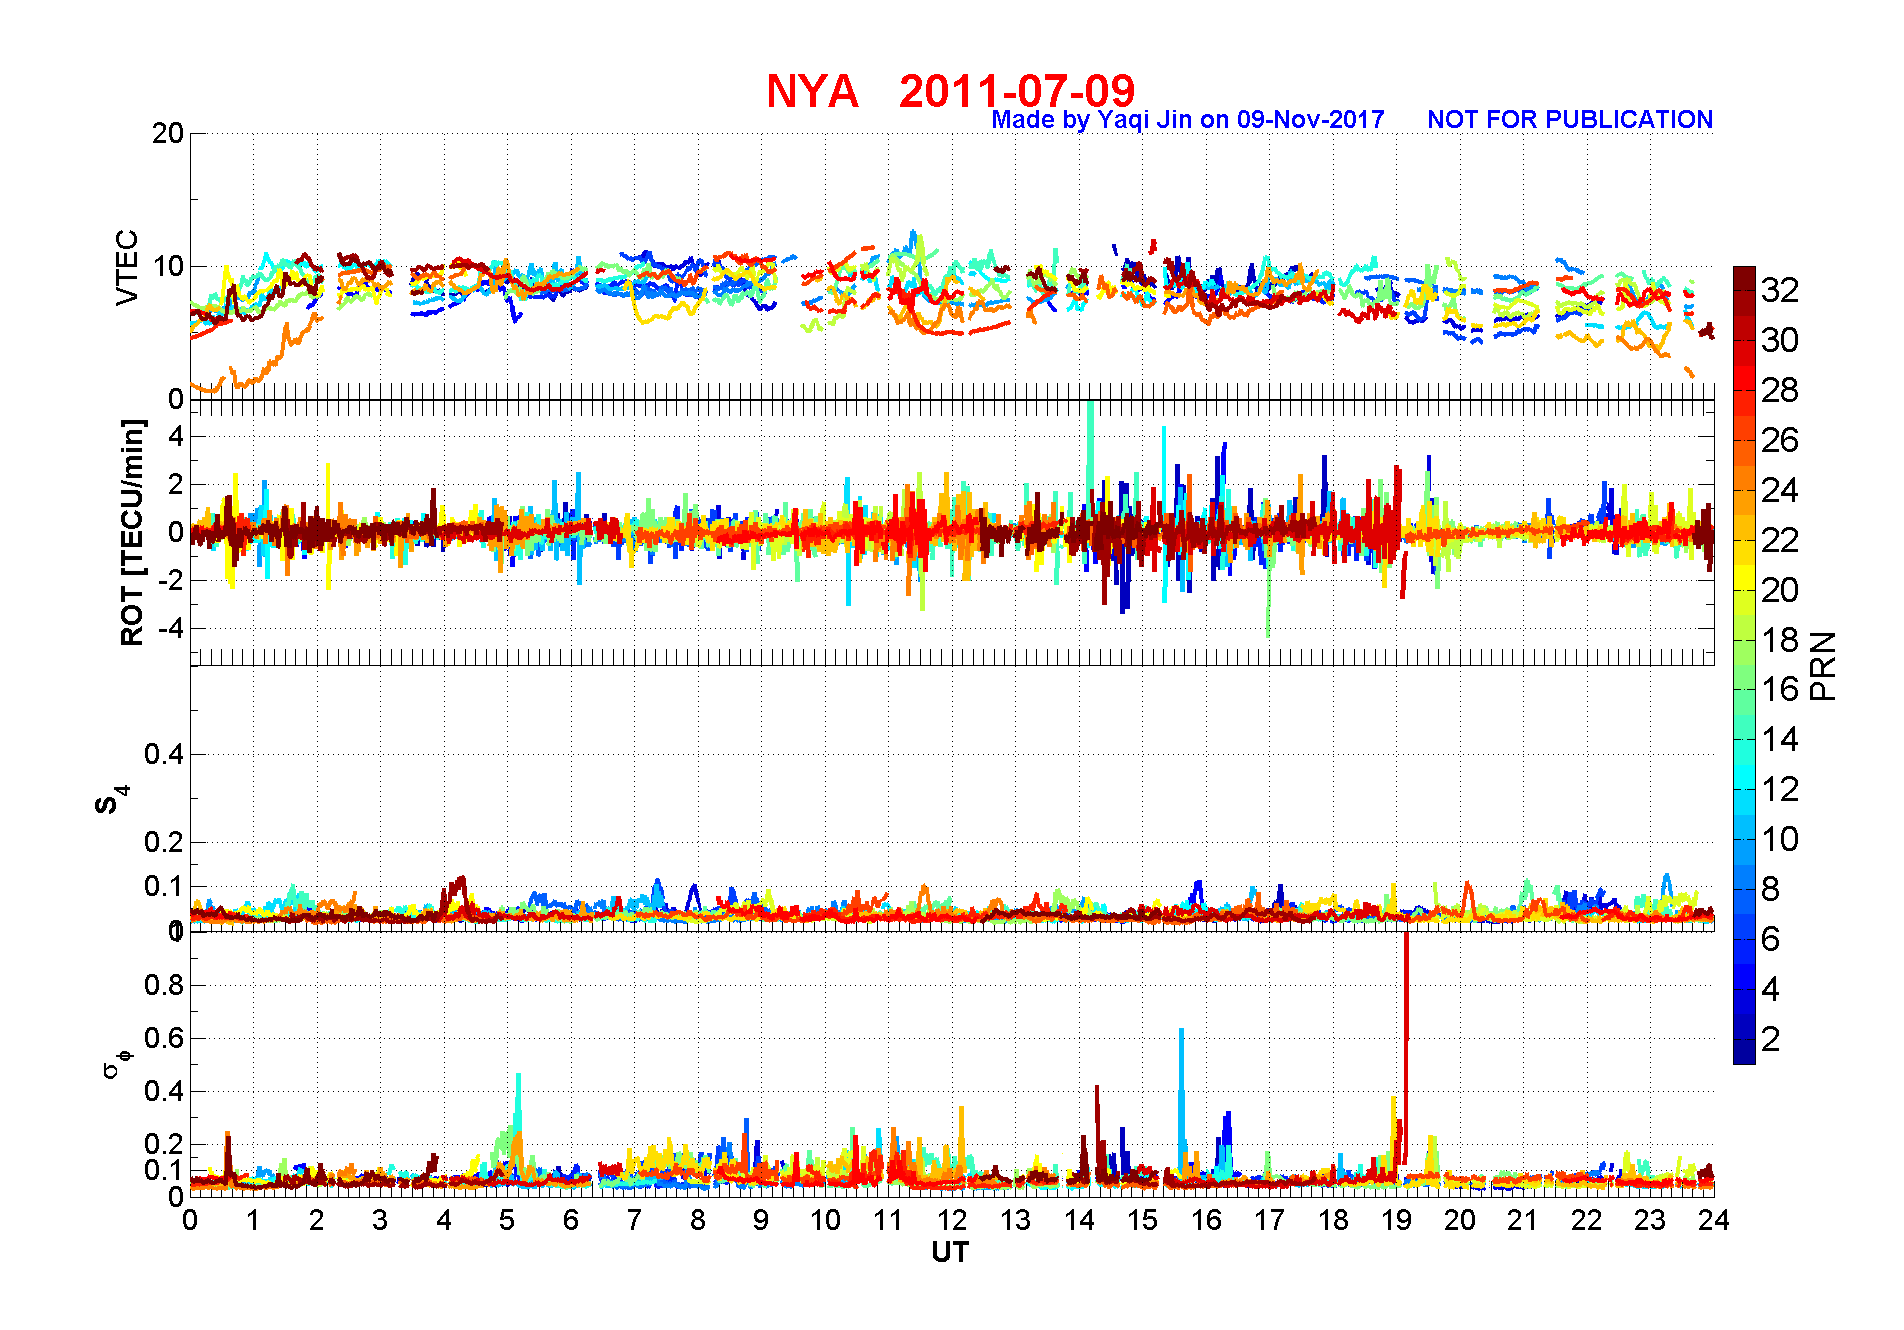Select the "21" tick on the UT axis
Viewport: 1904px width, 1330px height.
point(1523,1220)
